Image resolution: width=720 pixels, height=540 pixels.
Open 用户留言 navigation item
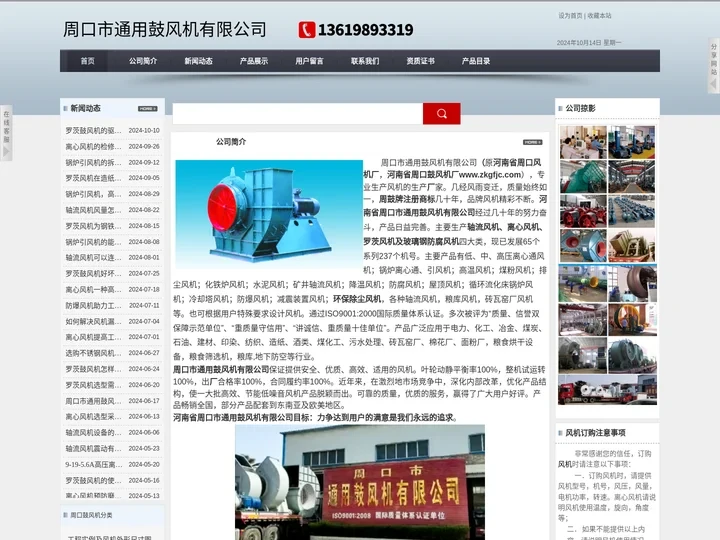click(309, 61)
